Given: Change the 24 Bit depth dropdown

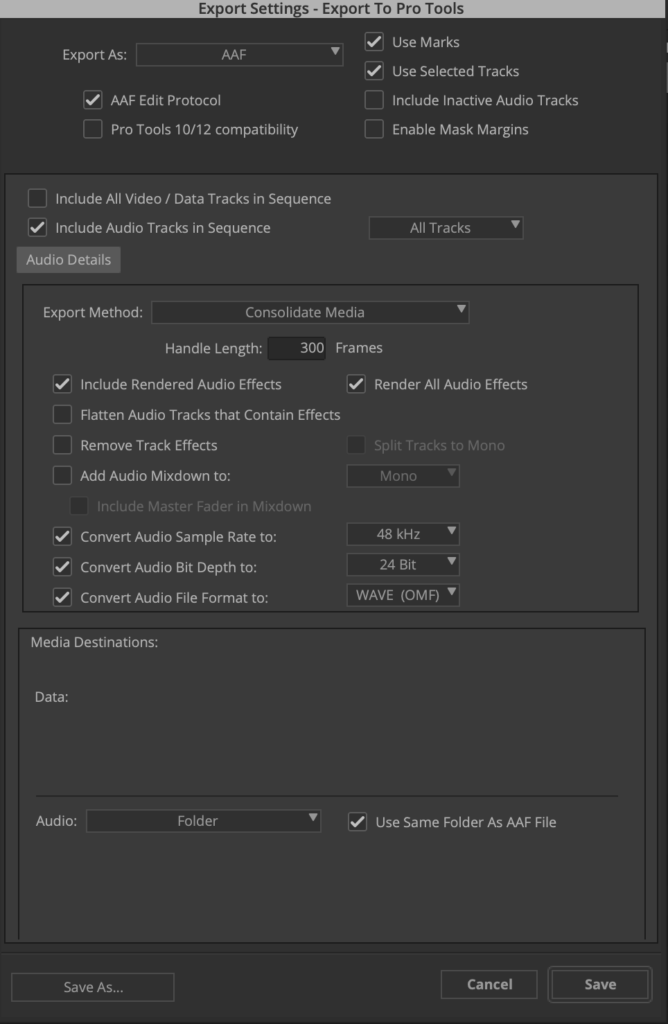Looking at the screenshot, I should [403, 565].
